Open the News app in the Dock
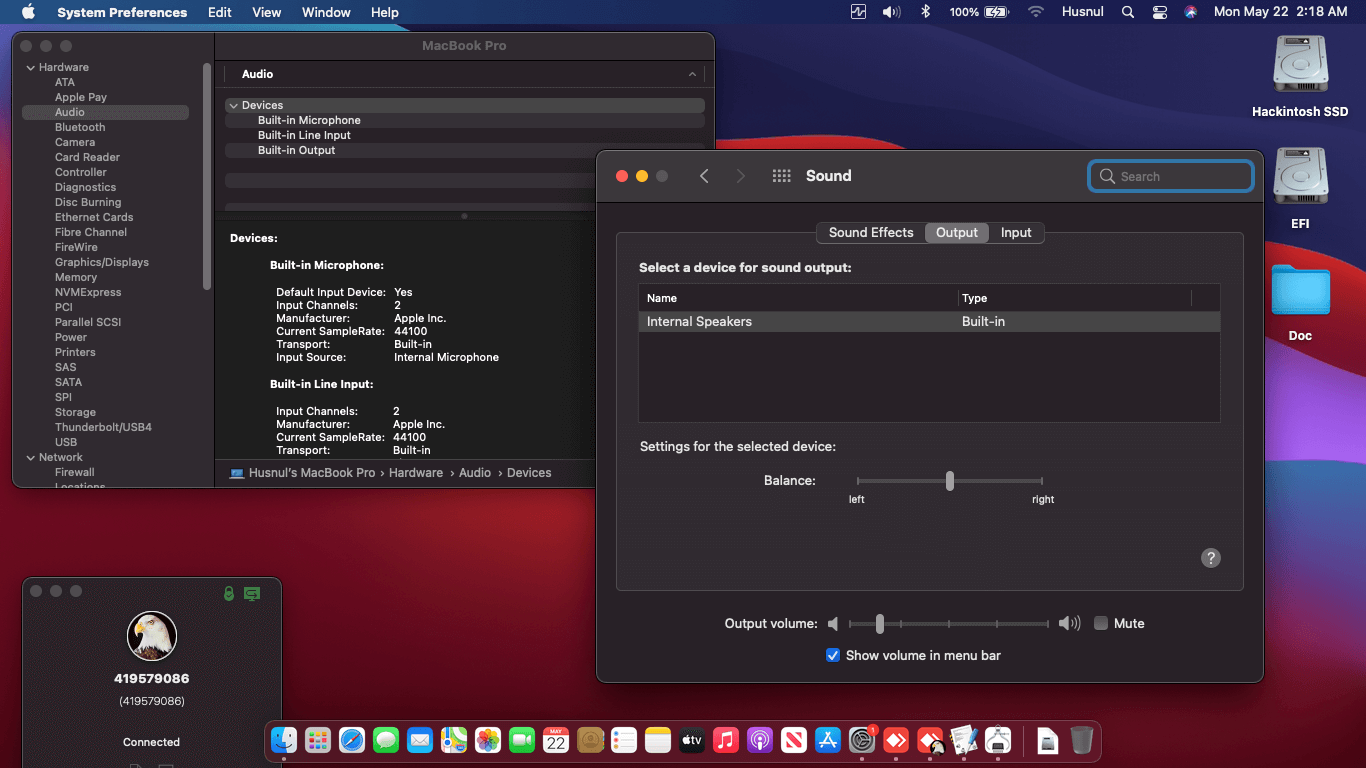 point(794,740)
